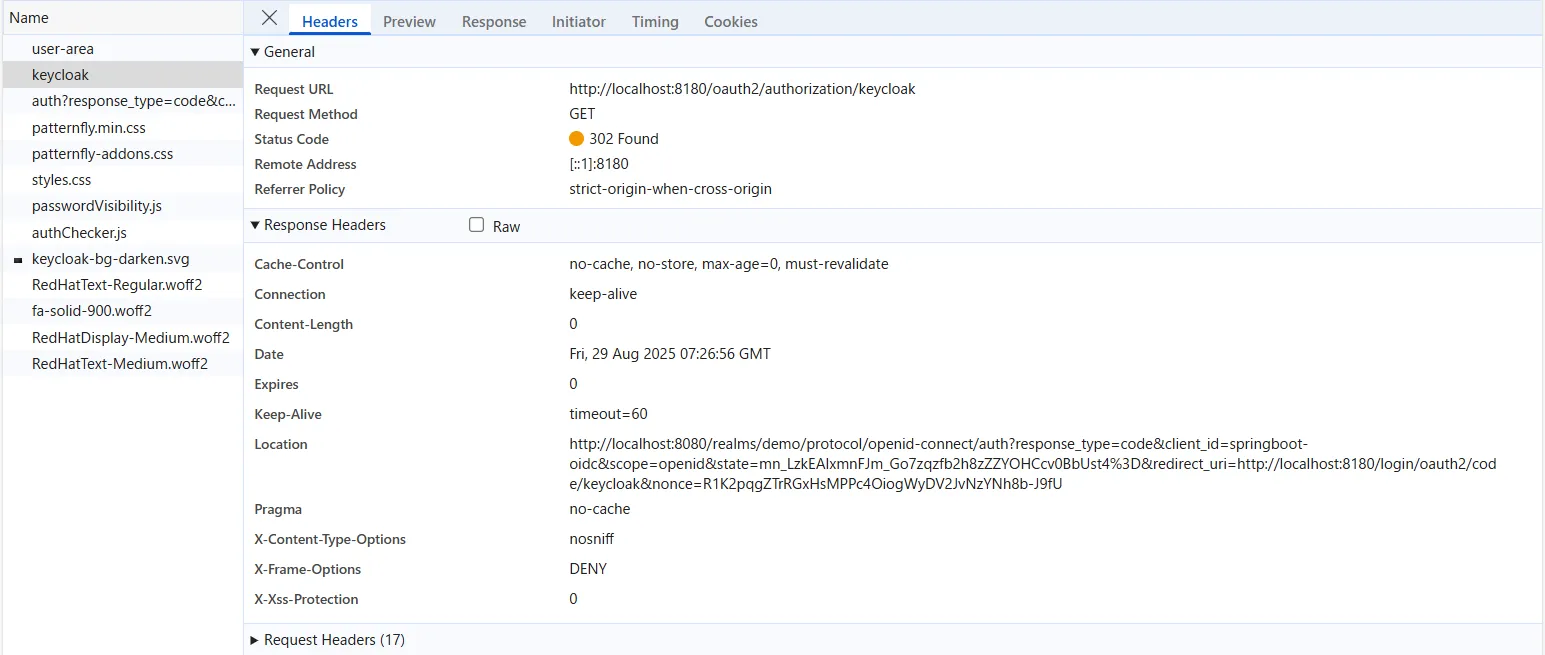Image resolution: width=1545 pixels, height=655 pixels.
Task: Close the request details panel
Action: click(268, 19)
